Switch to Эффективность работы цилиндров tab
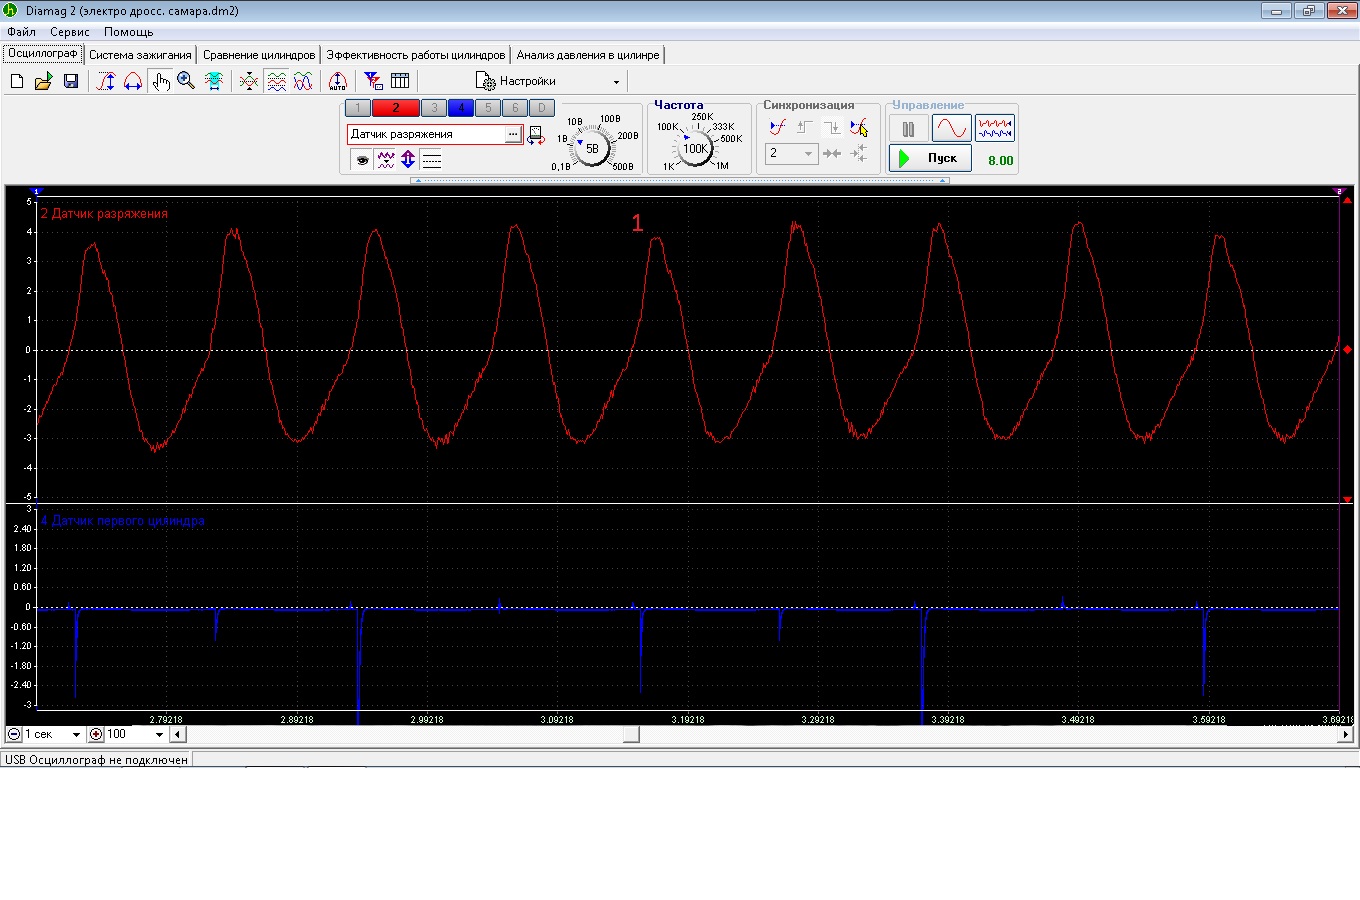Image resolution: width=1360 pixels, height=900 pixels. tap(416, 55)
